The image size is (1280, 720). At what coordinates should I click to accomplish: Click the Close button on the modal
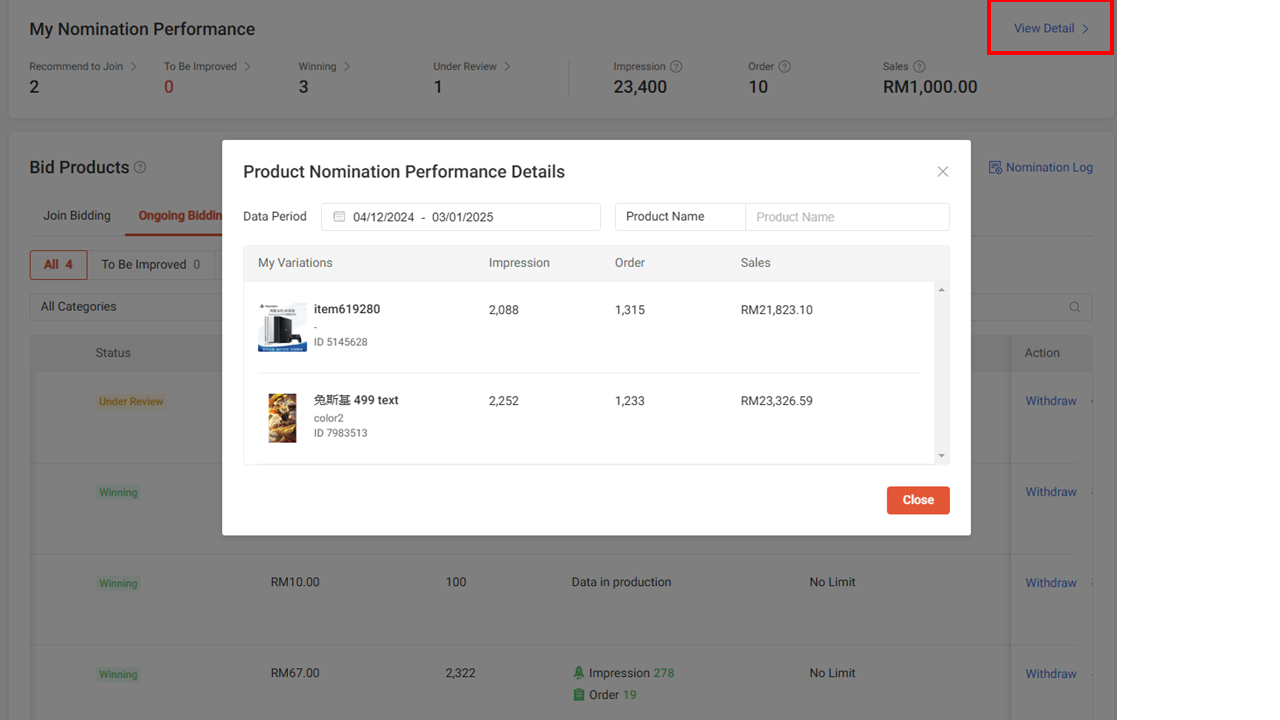click(x=917, y=500)
